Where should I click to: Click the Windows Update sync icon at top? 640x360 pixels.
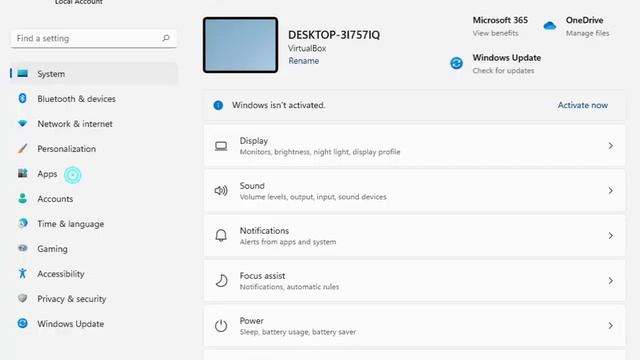click(x=456, y=63)
